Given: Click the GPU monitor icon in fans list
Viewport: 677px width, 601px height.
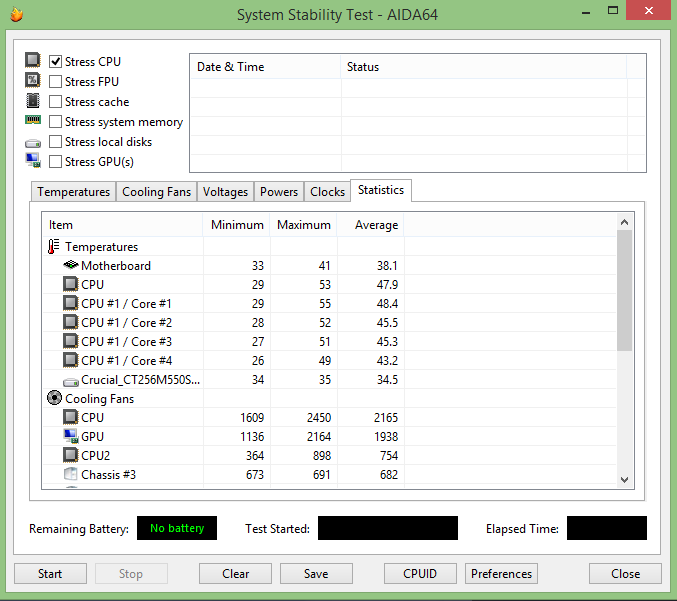Looking at the screenshot, I should (71, 436).
